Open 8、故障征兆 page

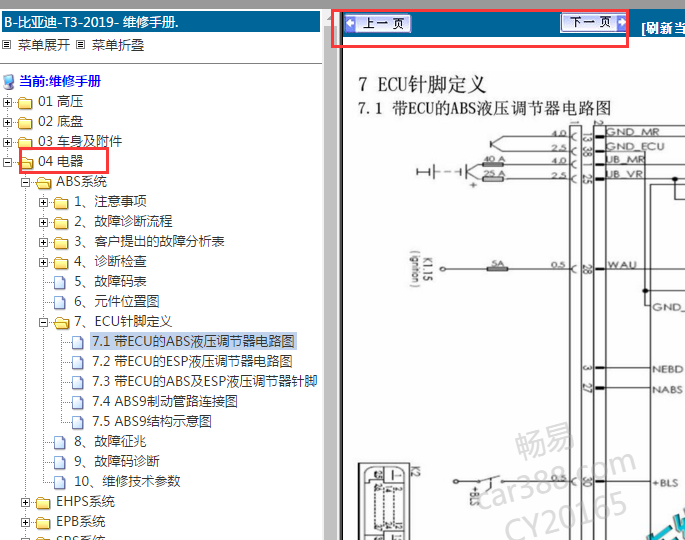(x=110, y=441)
